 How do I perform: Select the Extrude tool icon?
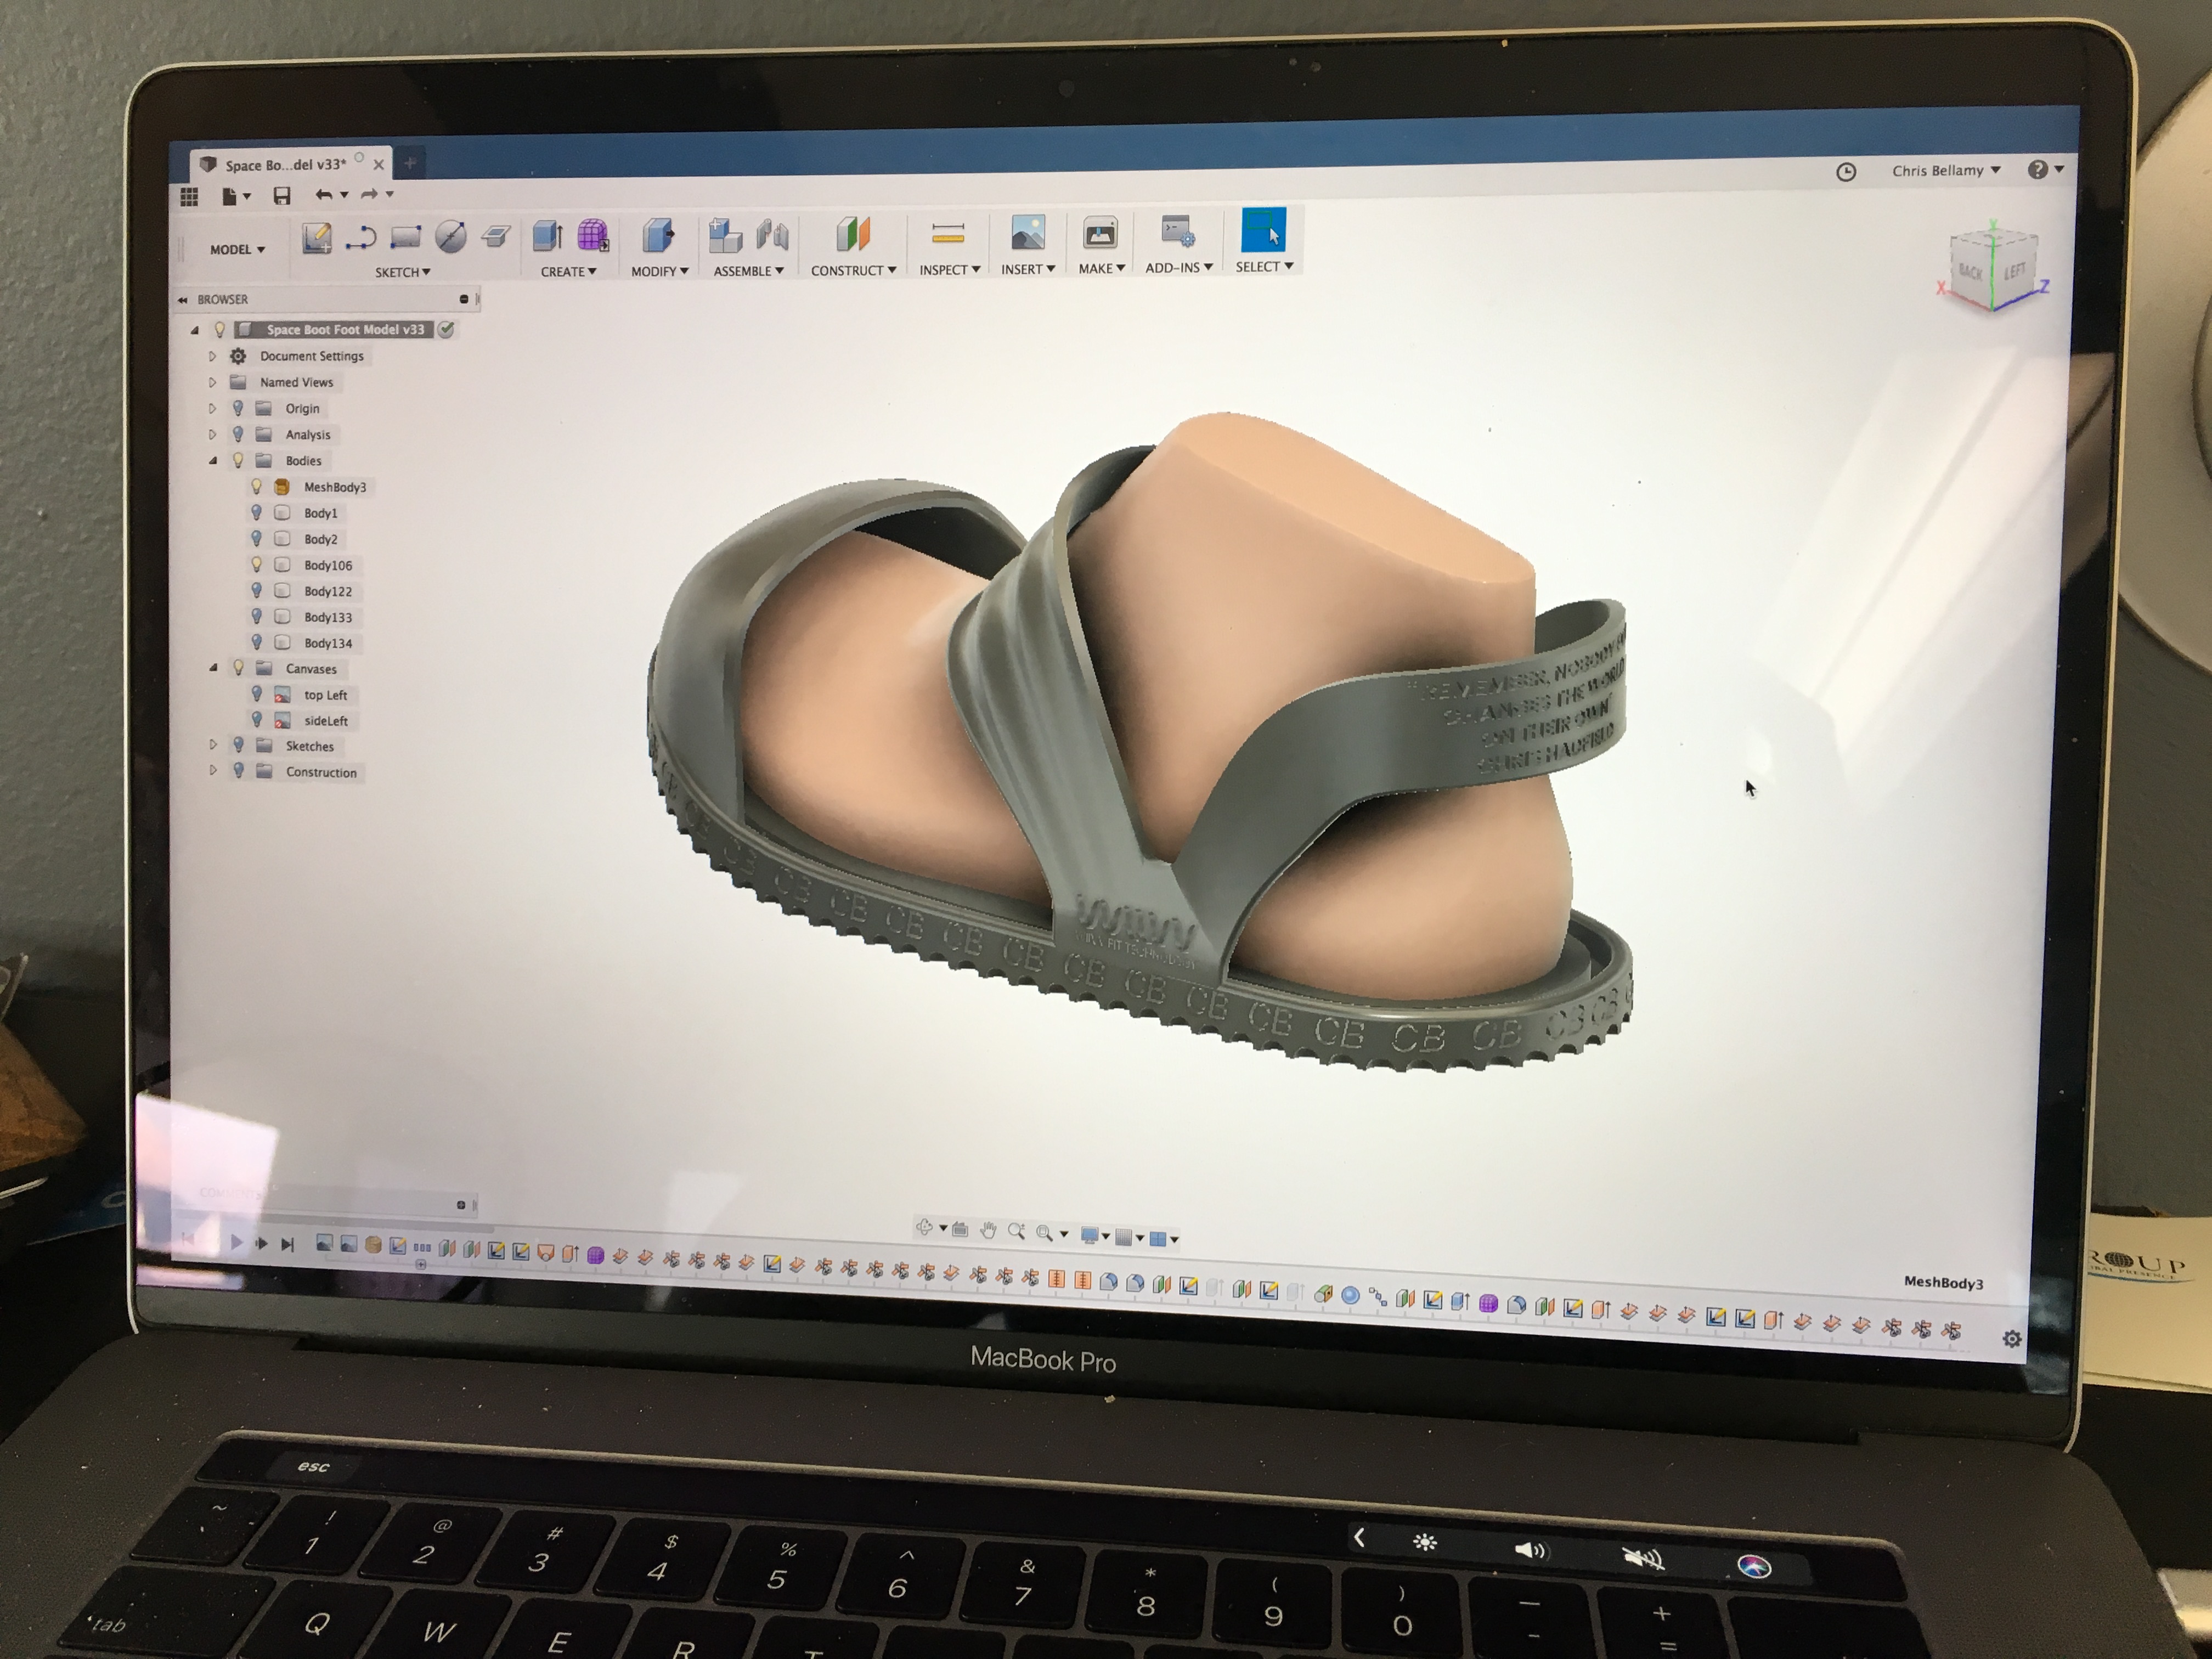coord(547,236)
